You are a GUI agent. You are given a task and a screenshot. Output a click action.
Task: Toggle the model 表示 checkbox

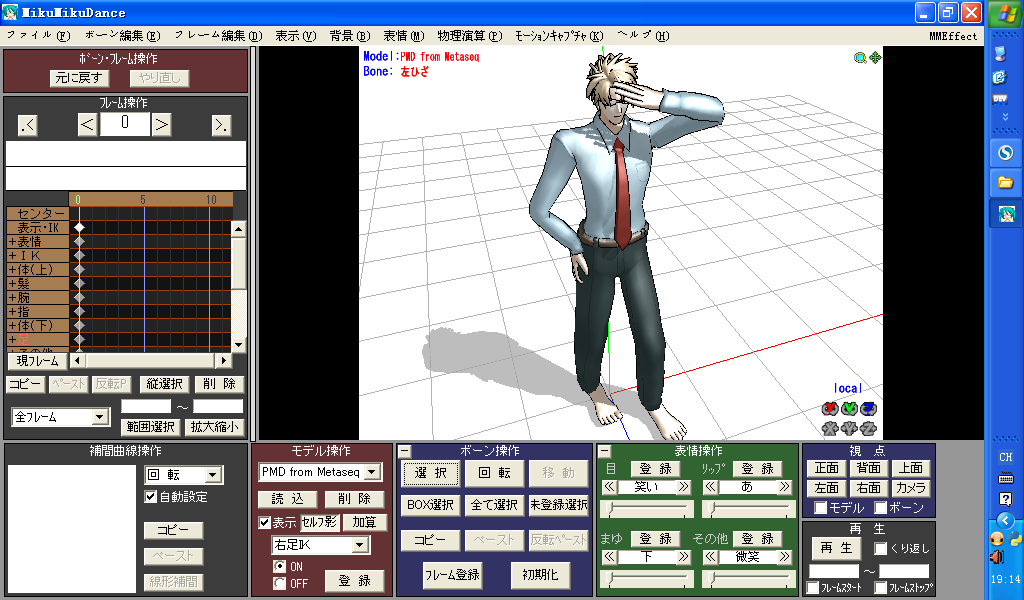click(x=264, y=522)
